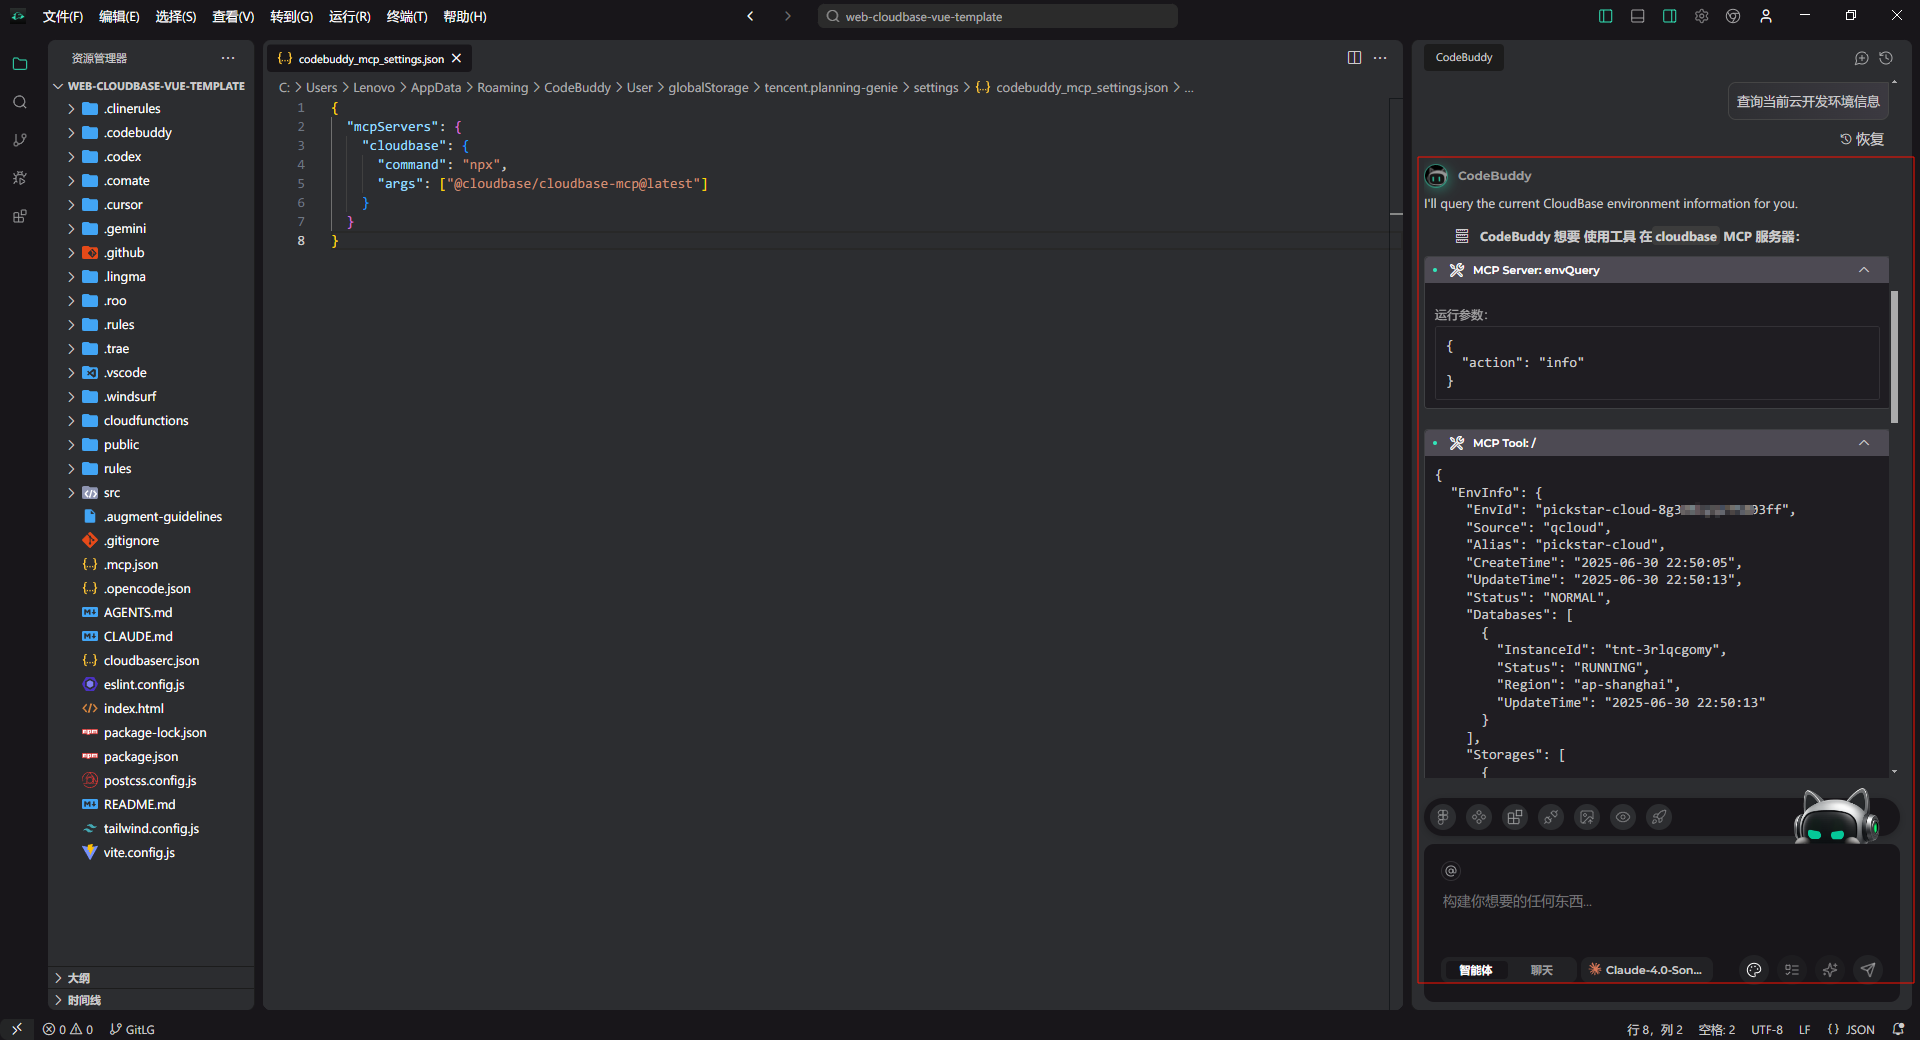Click the 恢复 restore button
1920x1040 pixels.
click(x=1862, y=139)
